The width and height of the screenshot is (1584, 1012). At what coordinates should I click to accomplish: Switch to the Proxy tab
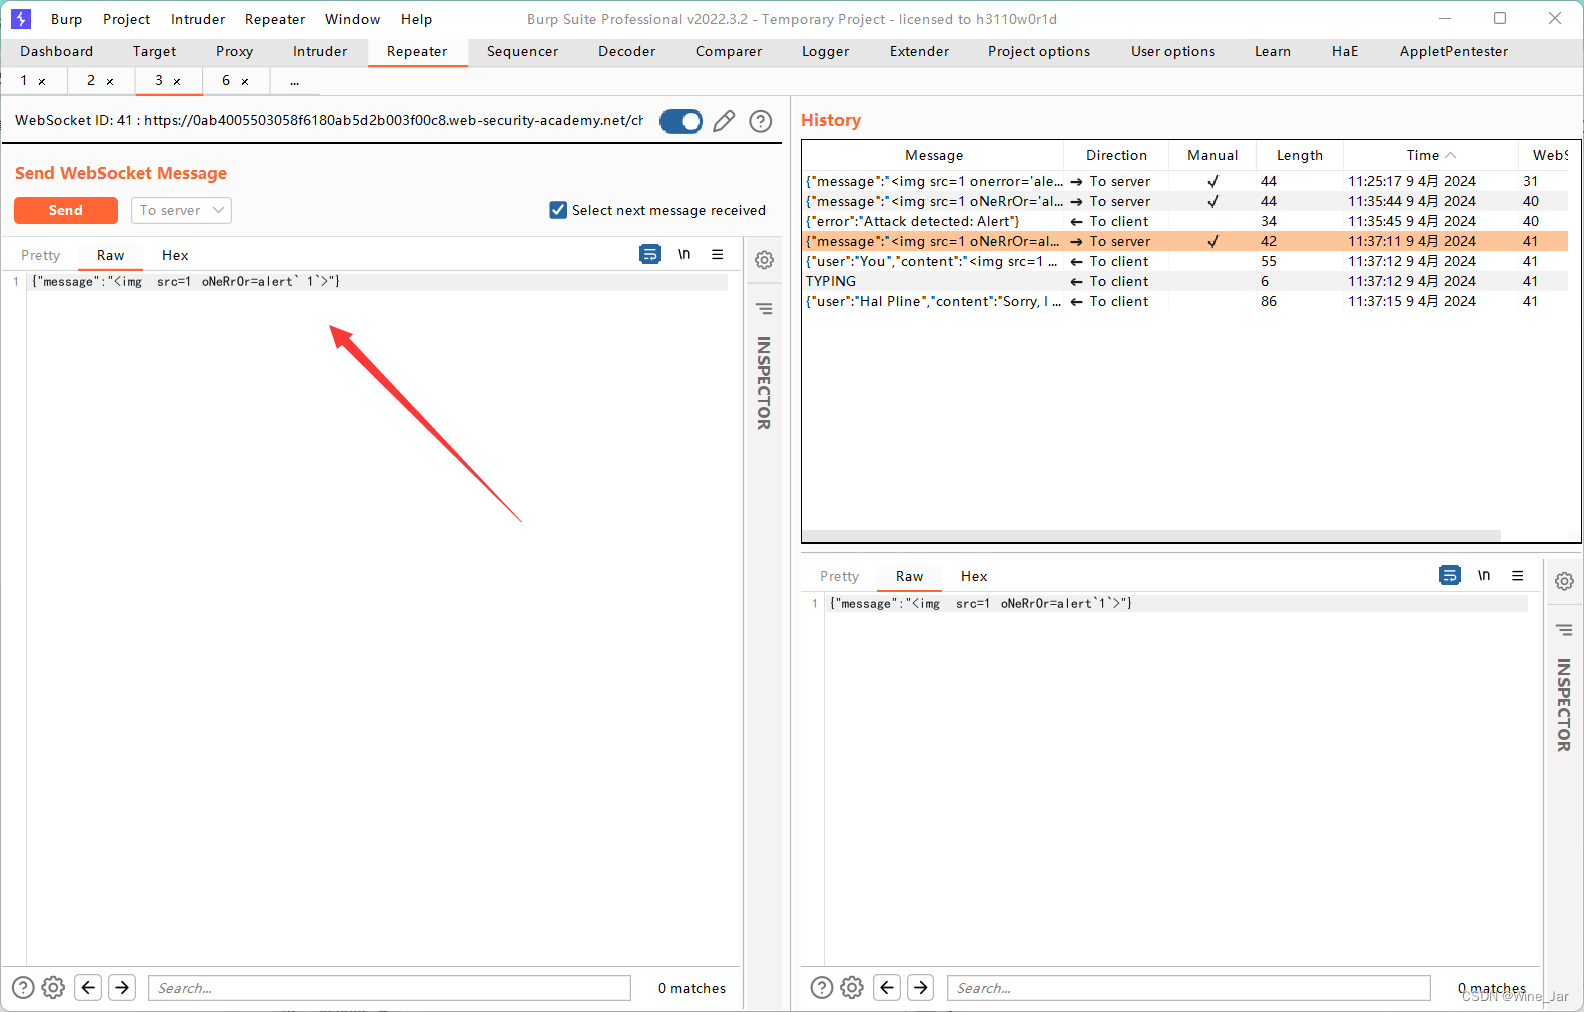[234, 52]
